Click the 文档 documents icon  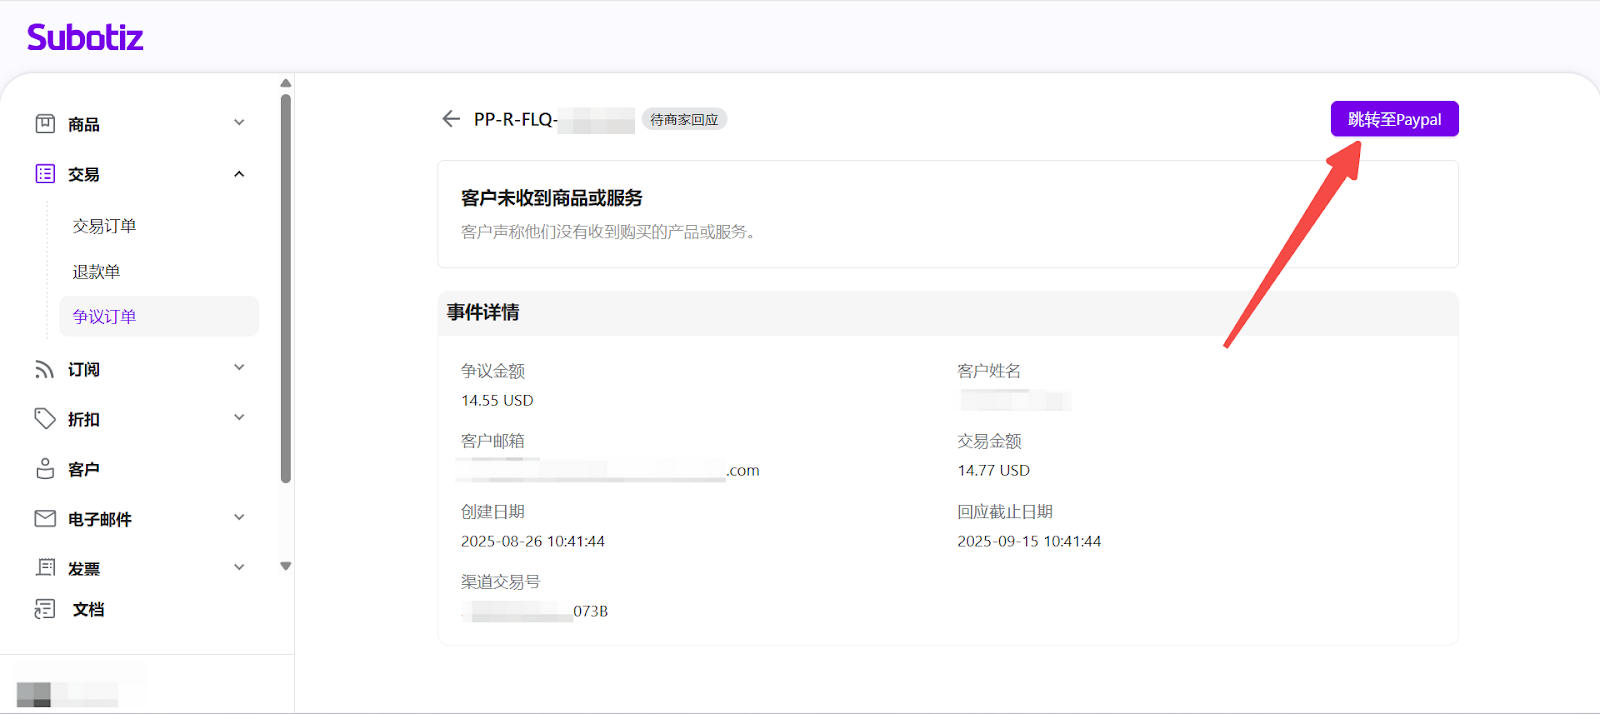coord(45,609)
